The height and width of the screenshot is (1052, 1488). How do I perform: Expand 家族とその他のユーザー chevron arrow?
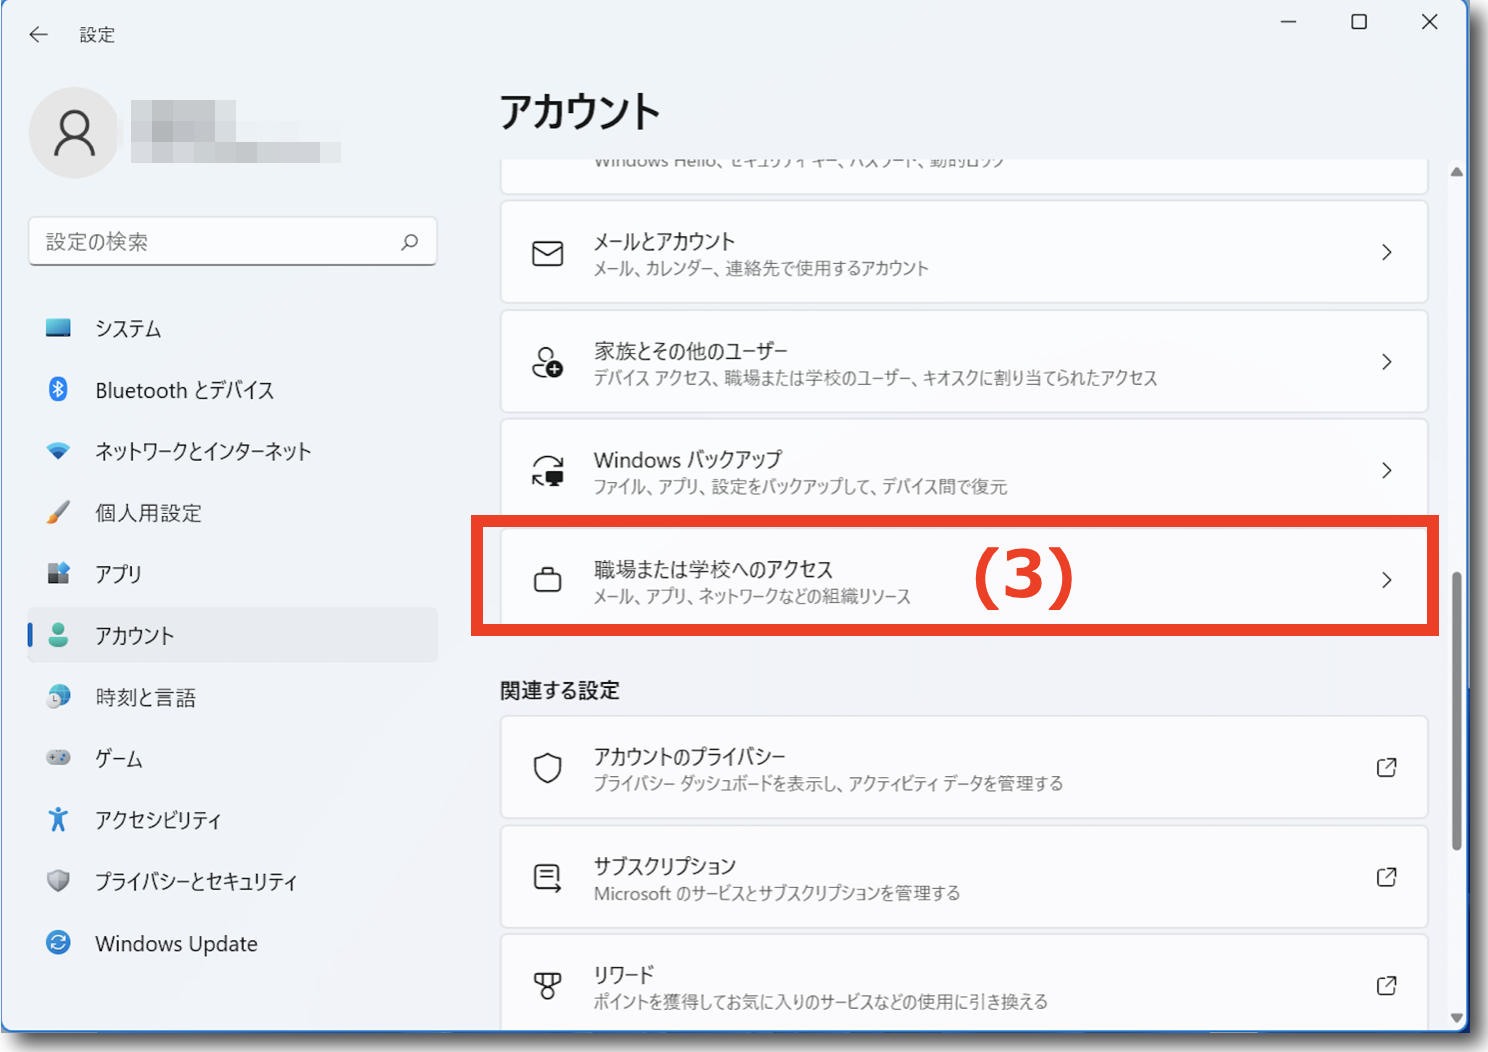coord(1386,362)
